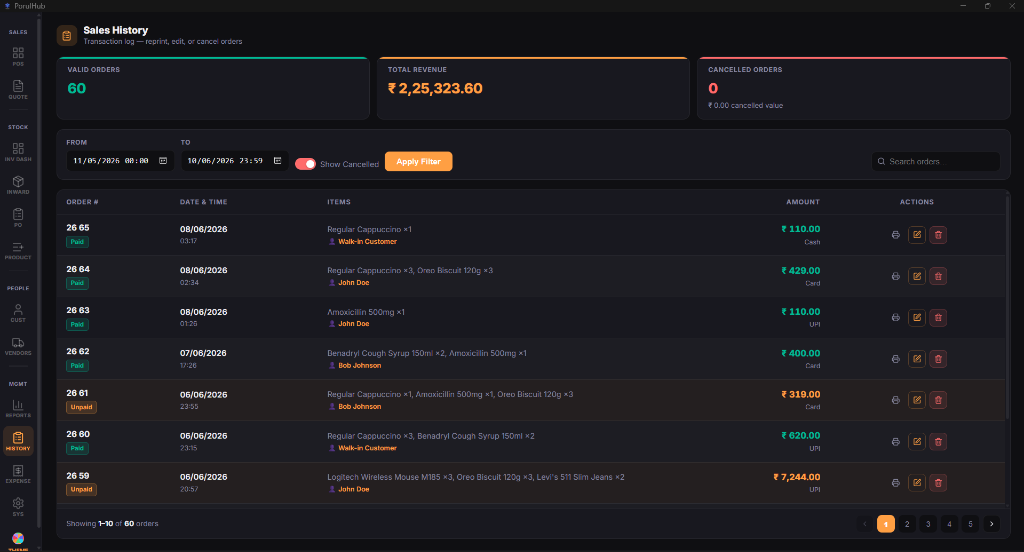1024x552 pixels.
Task: Click the To date input field
Action: (x=234, y=161)
